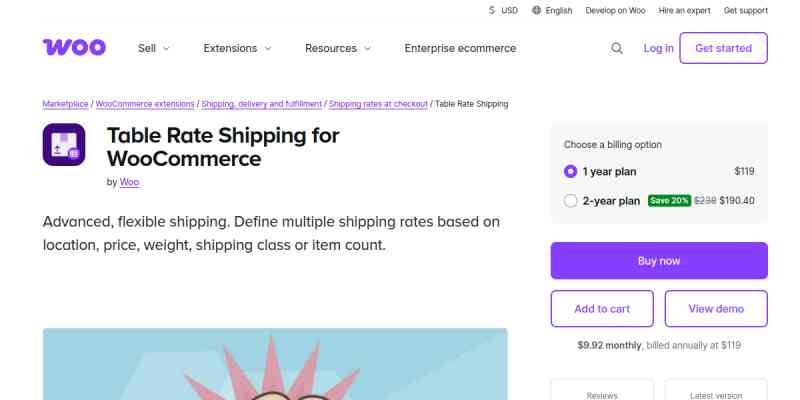This screenshot has height=400, width=800.
Task: Go to Marketplace breadcrumb
Action: point(66,104)
